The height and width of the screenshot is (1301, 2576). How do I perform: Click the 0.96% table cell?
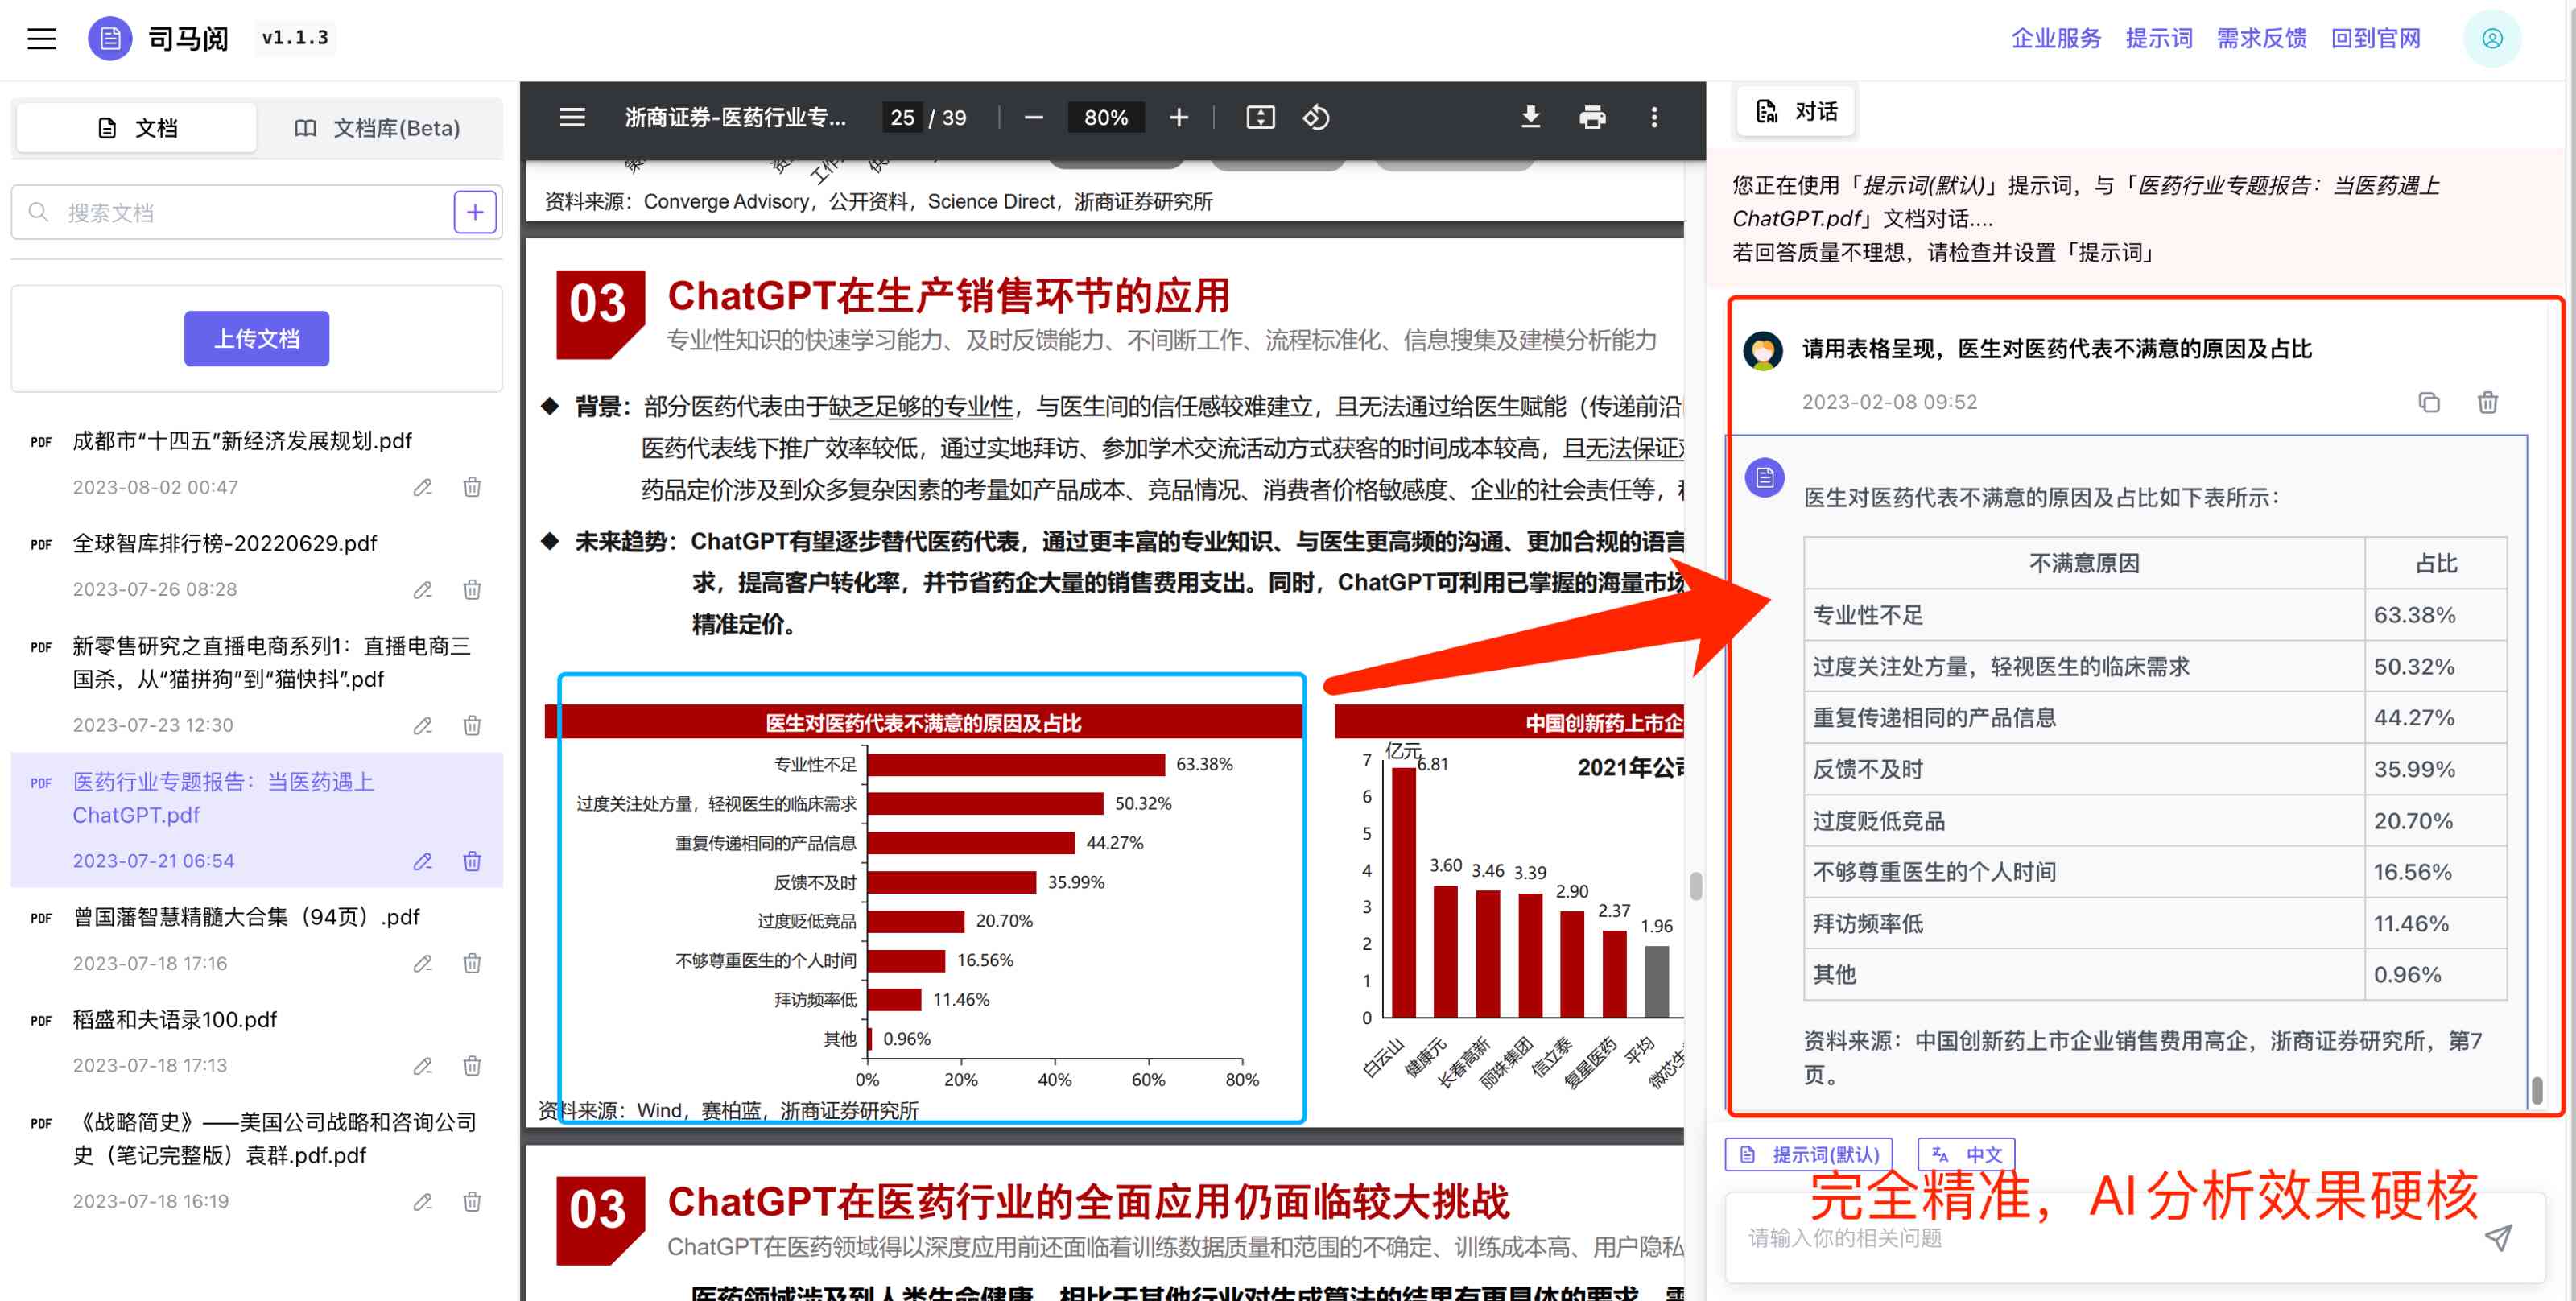click(2436, 975)
